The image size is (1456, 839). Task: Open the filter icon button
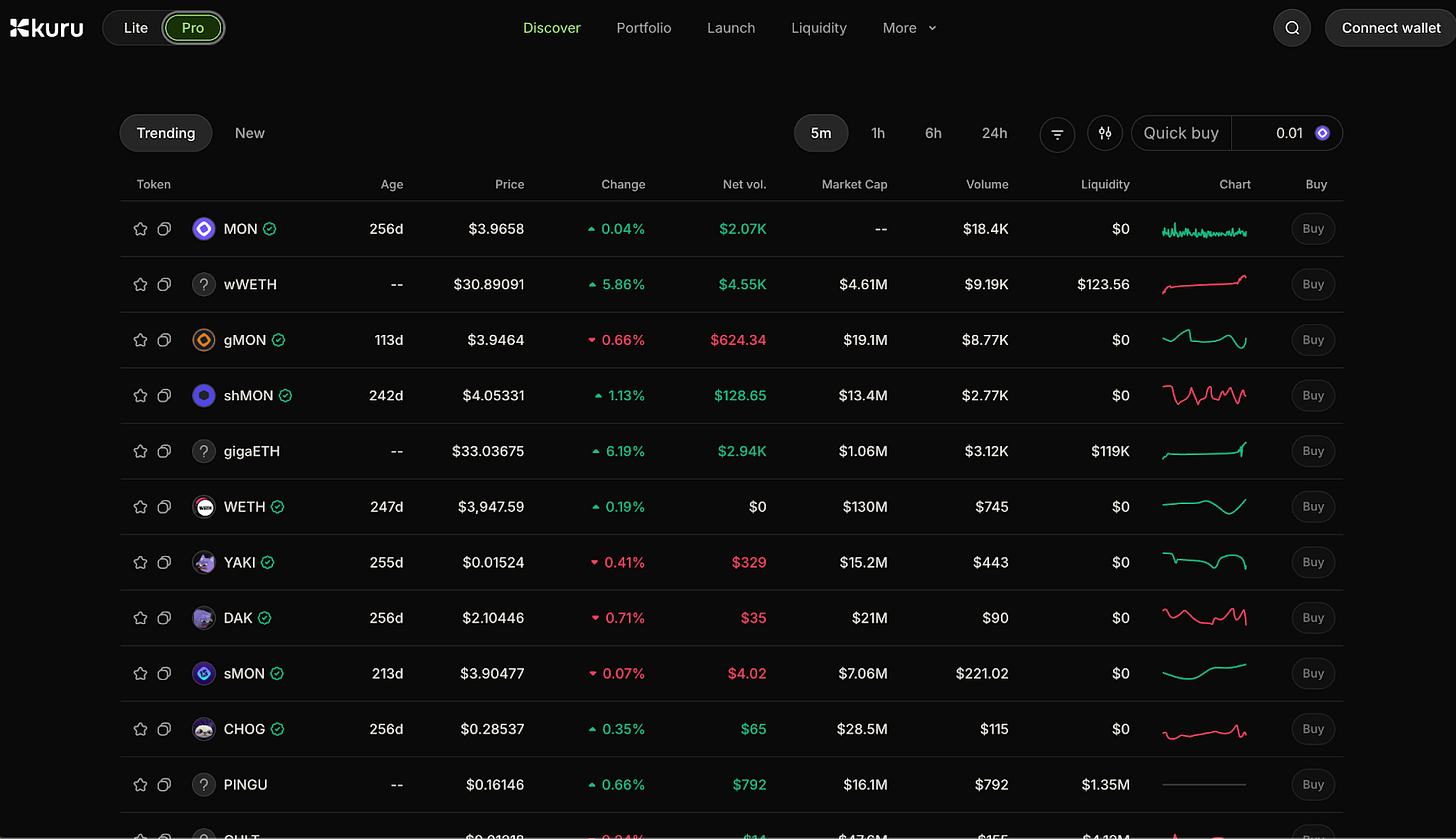1057,133
